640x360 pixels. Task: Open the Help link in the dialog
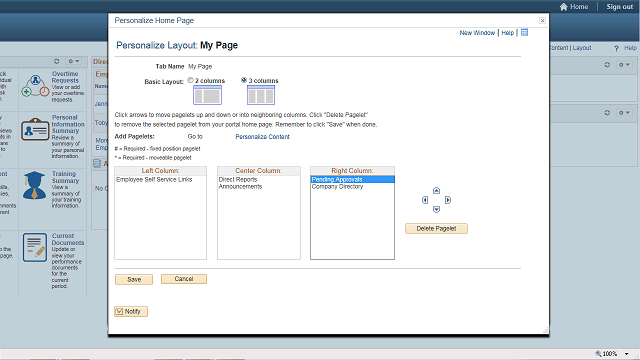(x=507, y=33)
